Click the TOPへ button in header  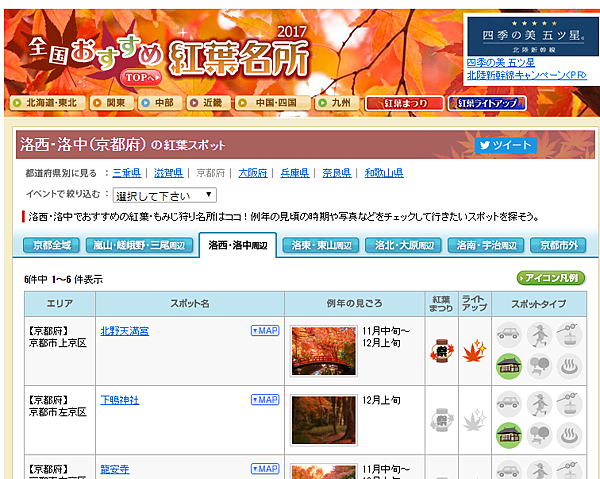(141, 77)
